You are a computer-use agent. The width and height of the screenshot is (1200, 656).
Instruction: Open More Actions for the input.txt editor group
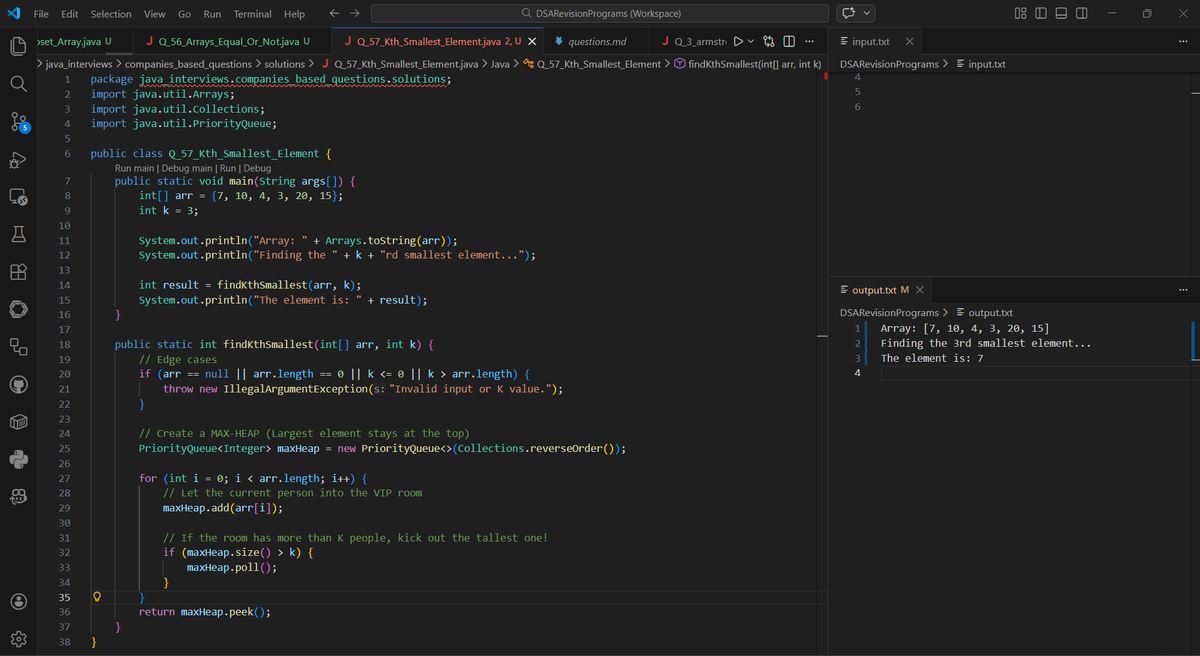1184,42
